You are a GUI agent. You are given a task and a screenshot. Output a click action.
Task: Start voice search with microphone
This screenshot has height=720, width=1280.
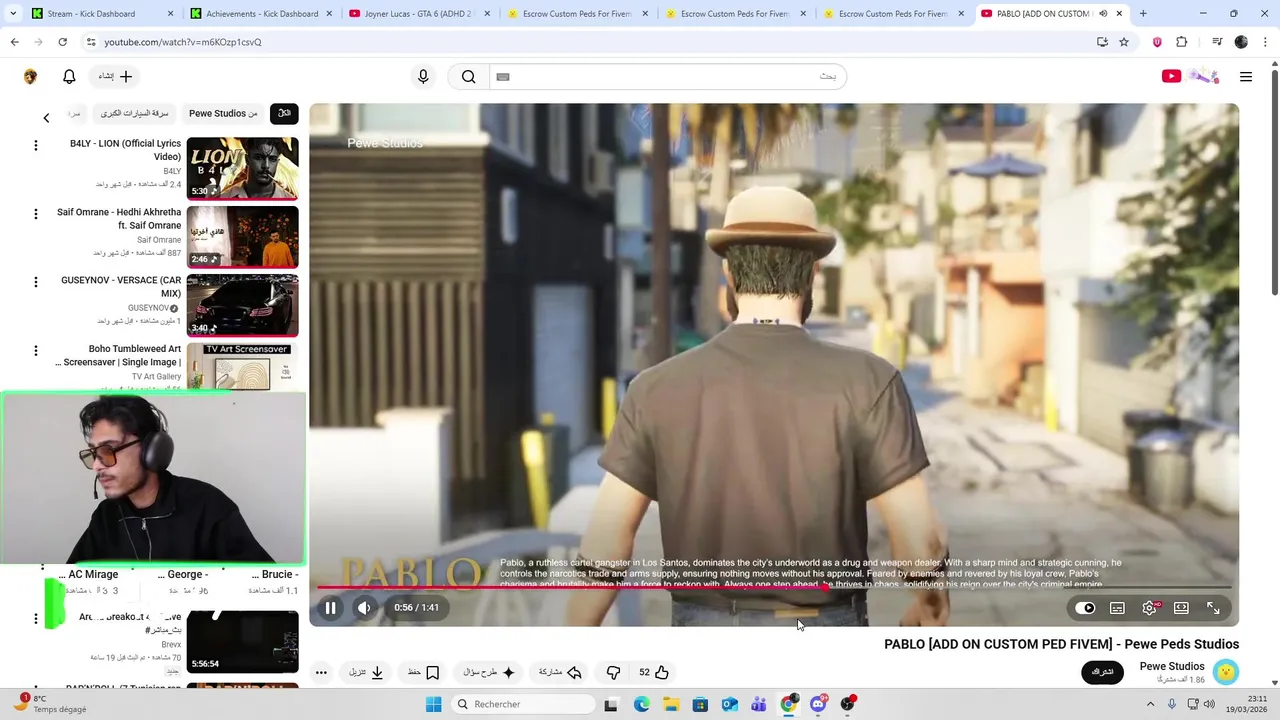[x=423, y=77]
